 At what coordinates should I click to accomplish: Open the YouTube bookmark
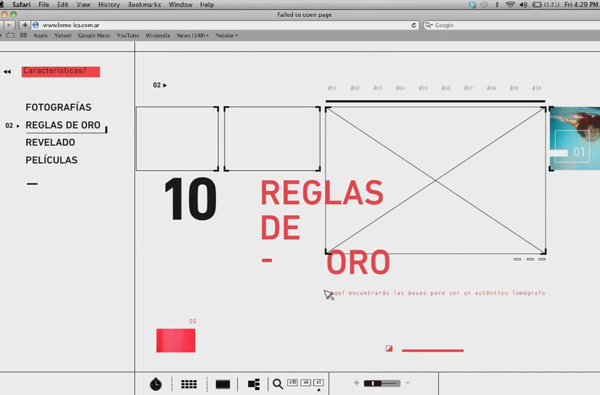pyautogui.click(x=128, y=35)
